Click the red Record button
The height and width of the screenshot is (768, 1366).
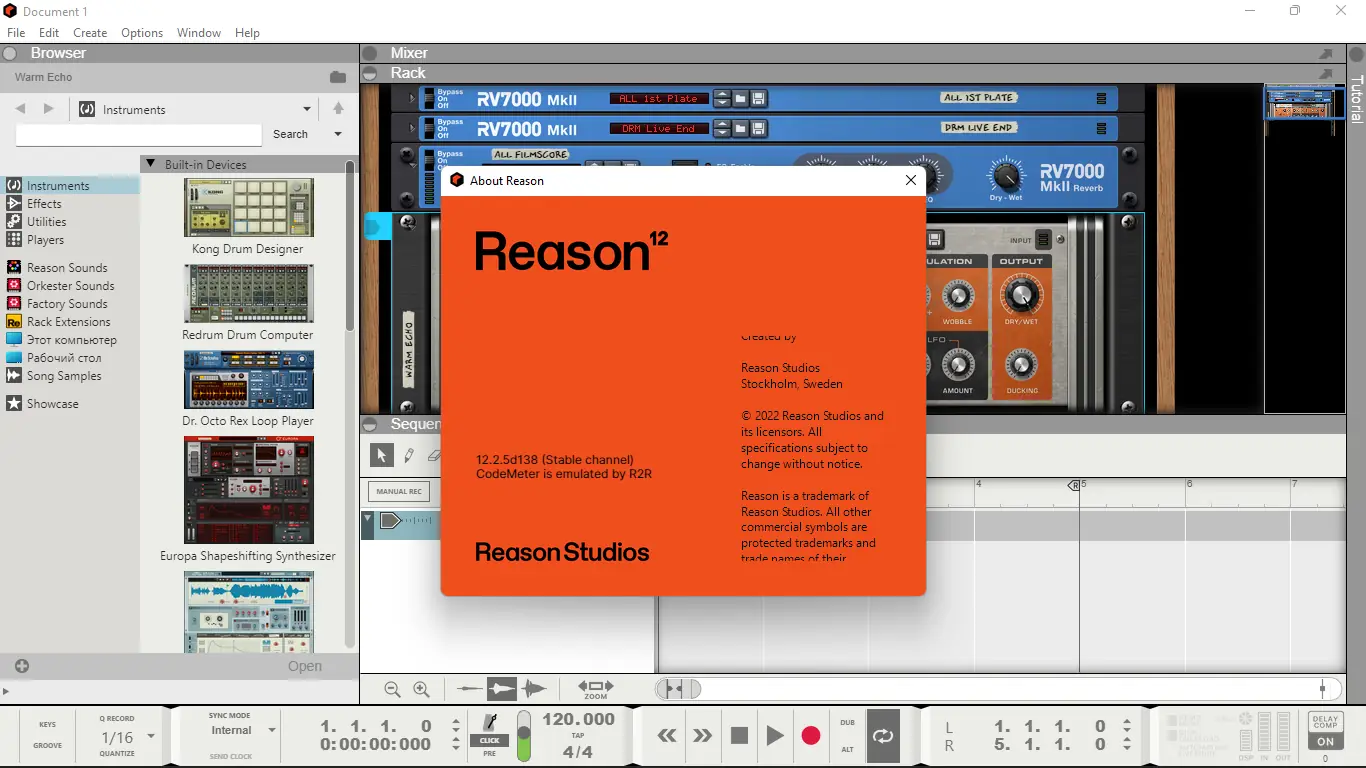pos(811,736)
